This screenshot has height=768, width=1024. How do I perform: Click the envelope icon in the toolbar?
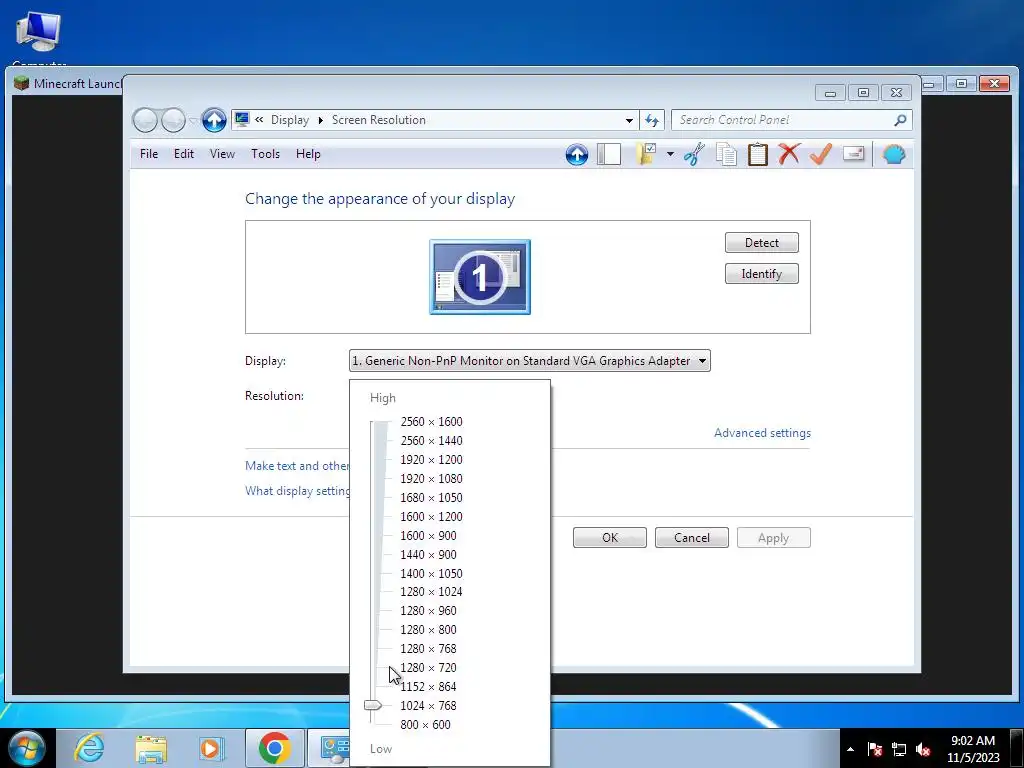854,153
